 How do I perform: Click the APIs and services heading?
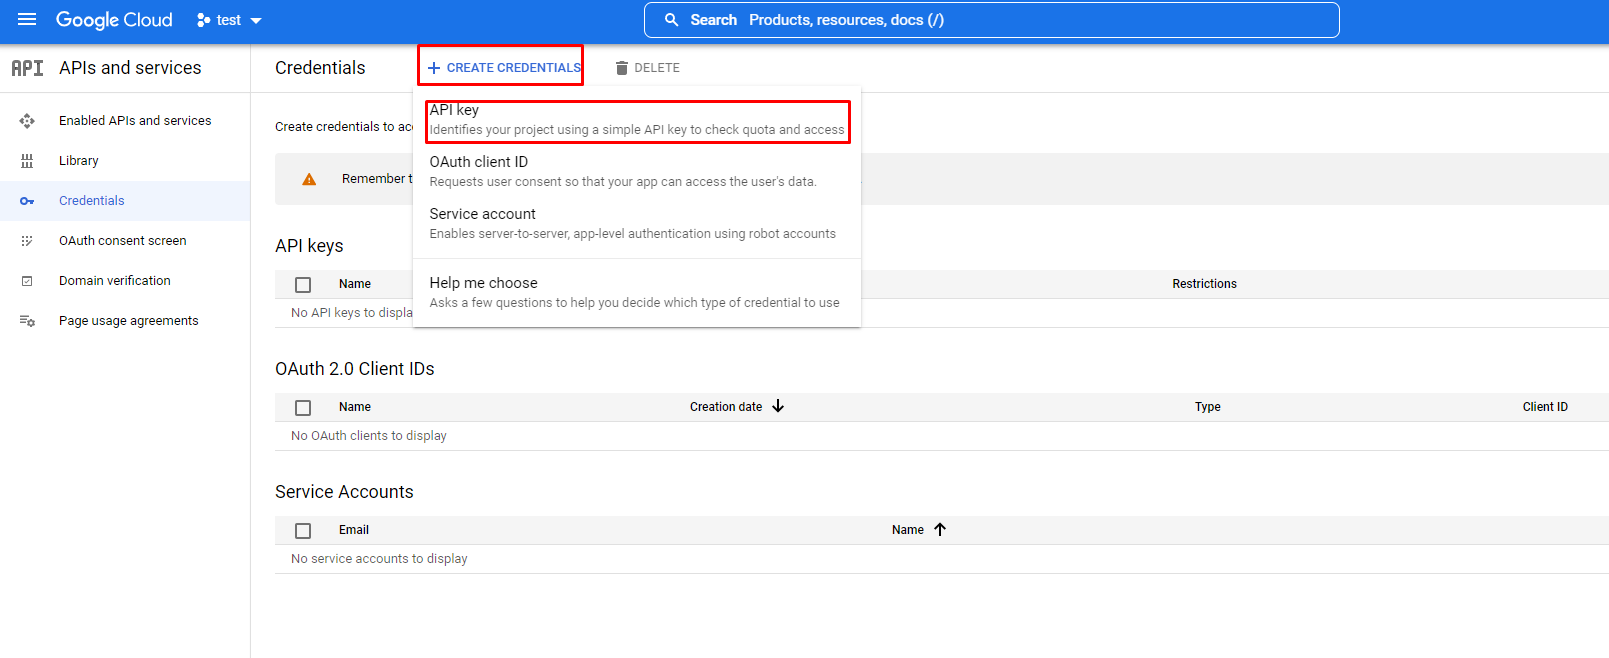click(x=130, y=68)
